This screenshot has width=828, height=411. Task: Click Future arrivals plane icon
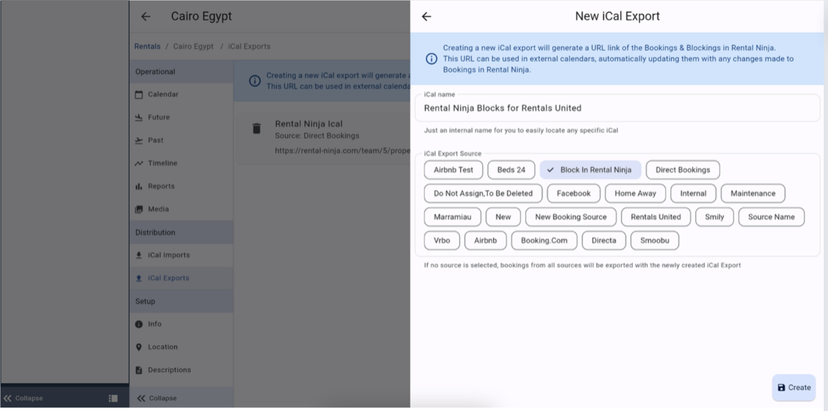click(139, 117)
